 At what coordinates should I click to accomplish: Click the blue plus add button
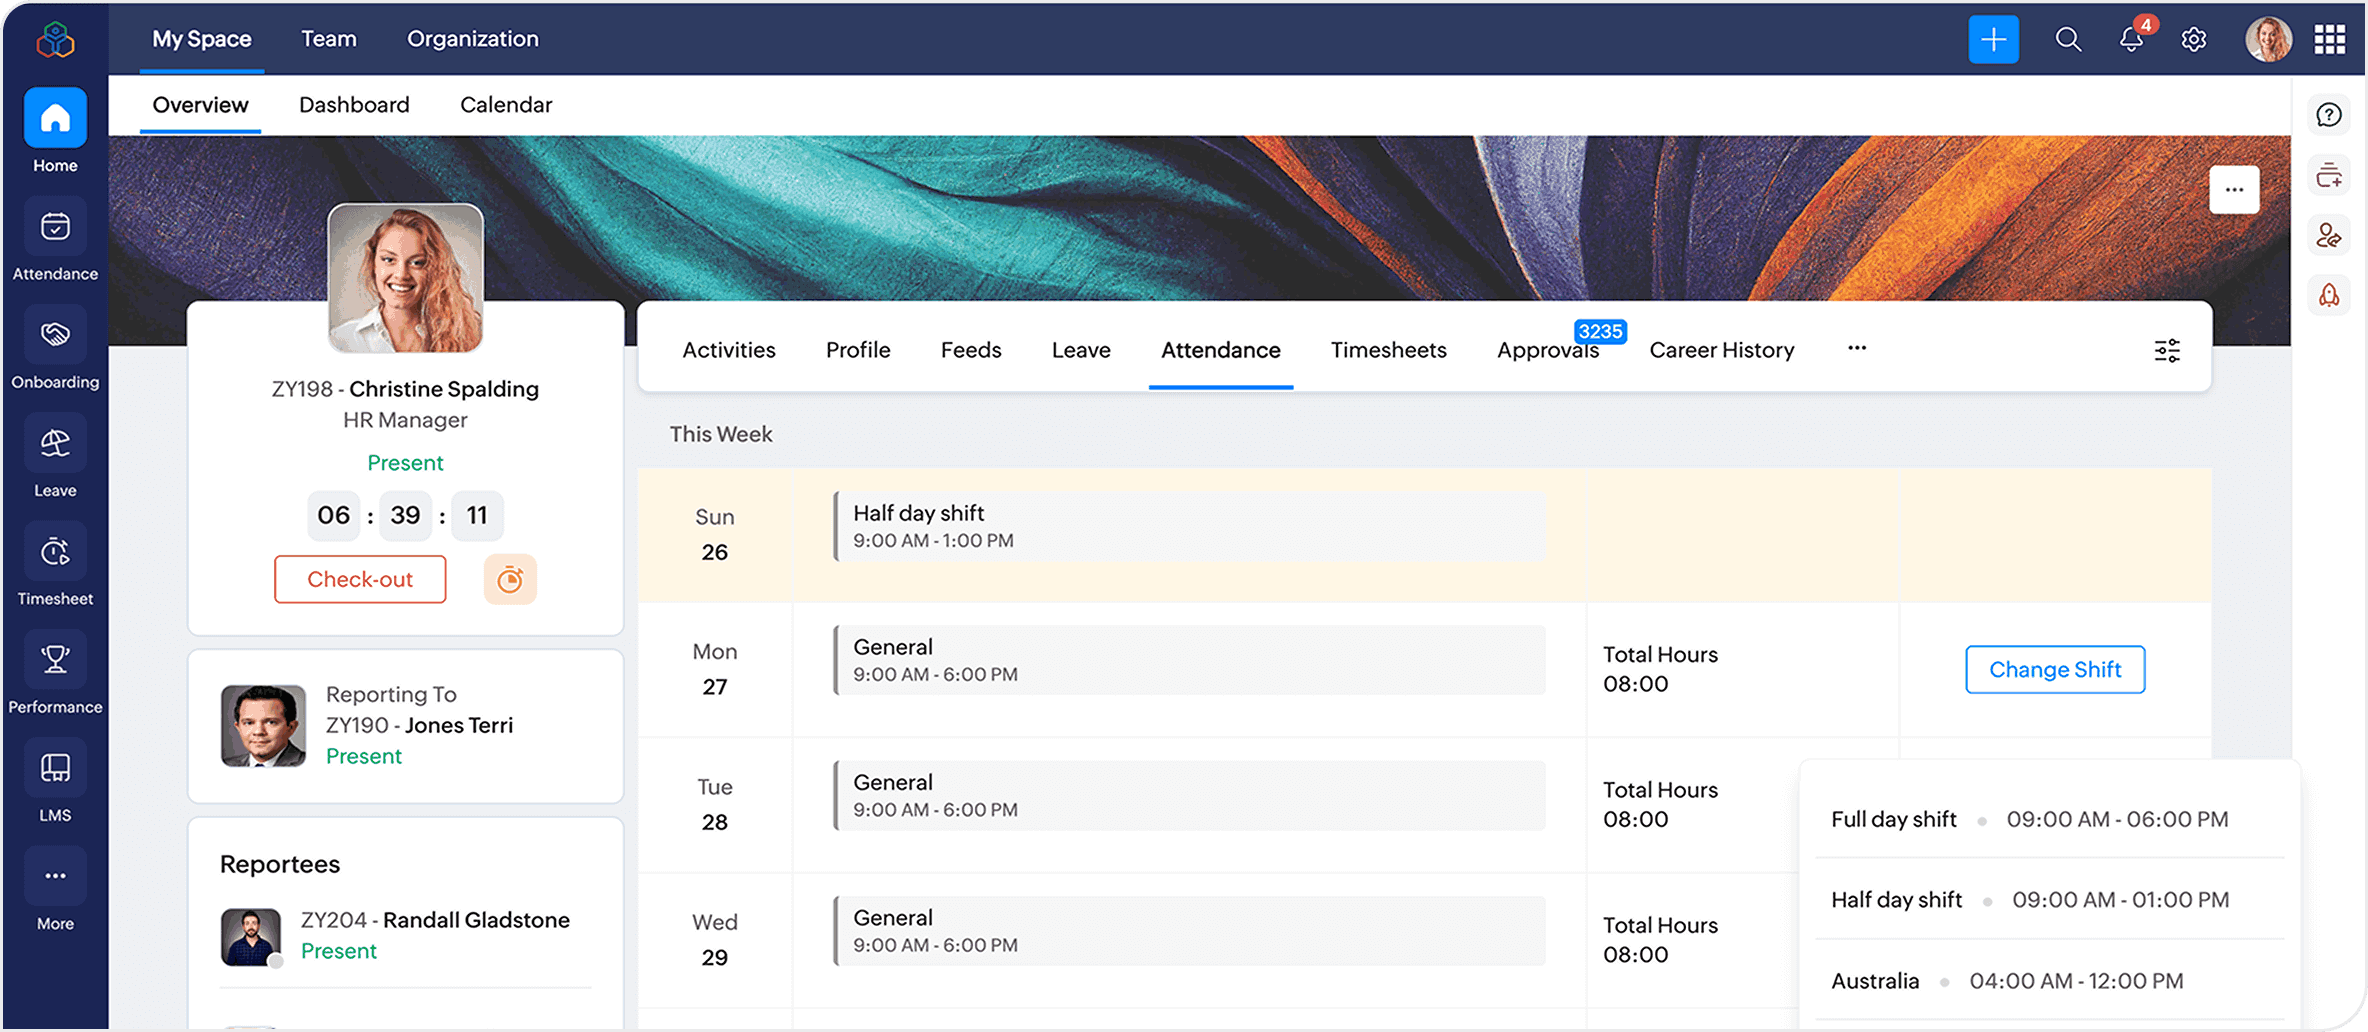[x=1993, y=39]
